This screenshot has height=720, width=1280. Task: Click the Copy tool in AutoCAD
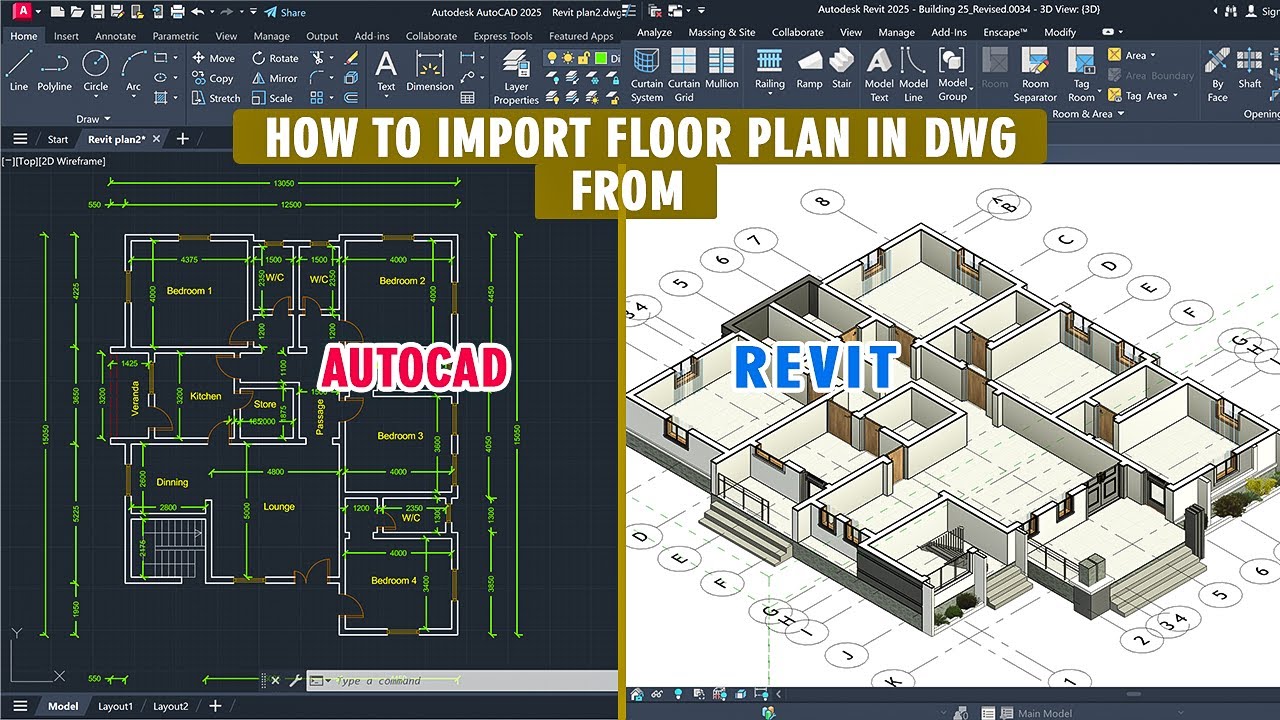point(212,78)
